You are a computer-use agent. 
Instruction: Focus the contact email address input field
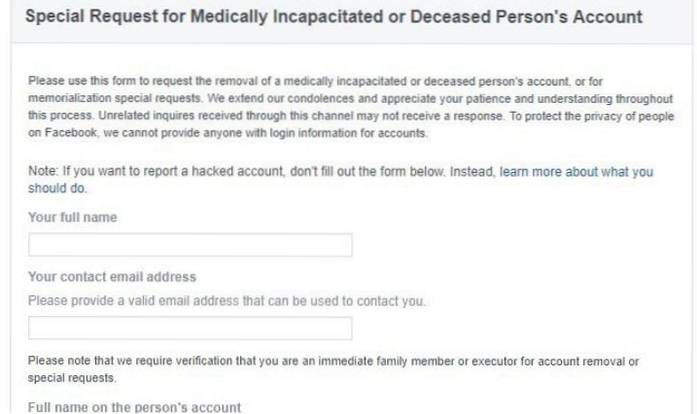(190, 328)
